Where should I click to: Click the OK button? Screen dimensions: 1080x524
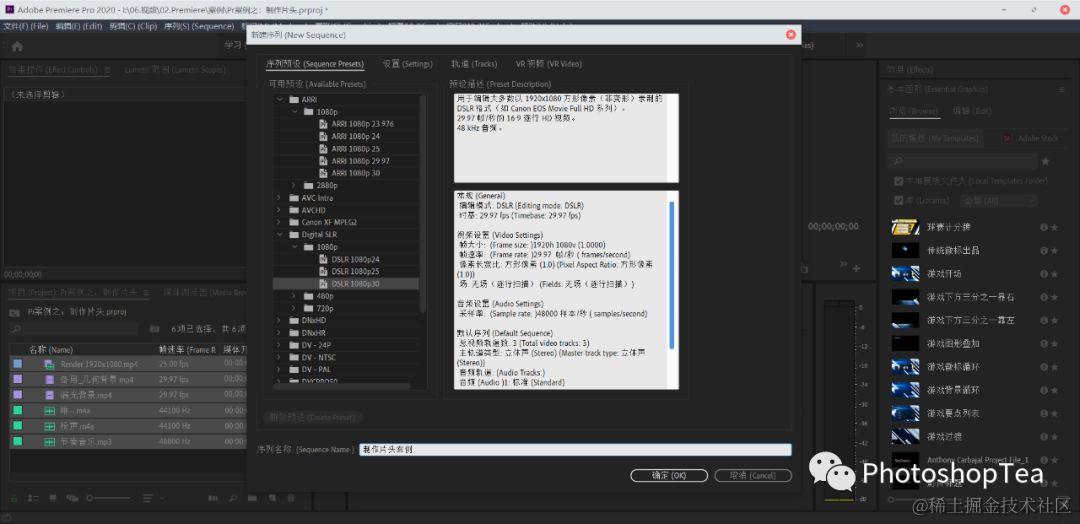coord(669,476)
